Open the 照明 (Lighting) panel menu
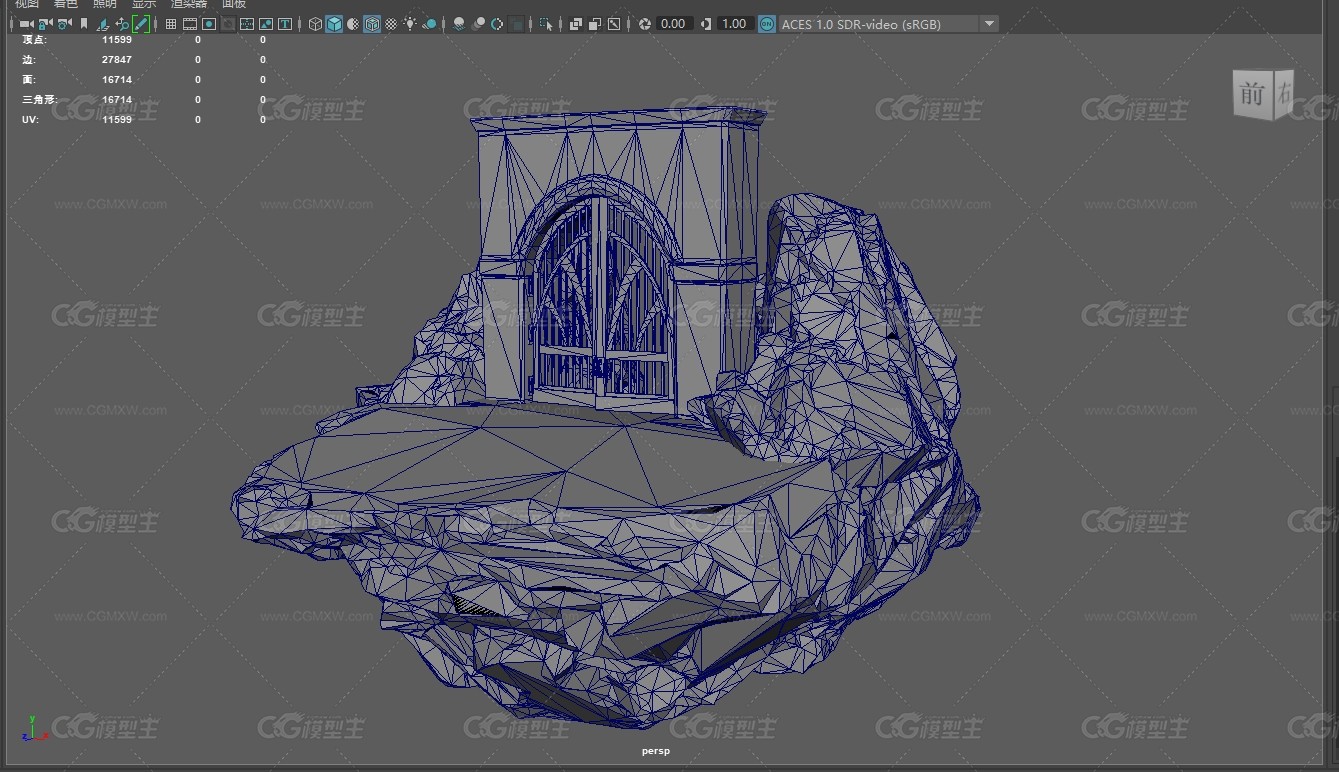This screenshot has width=1339, height=772. [105, 4]
